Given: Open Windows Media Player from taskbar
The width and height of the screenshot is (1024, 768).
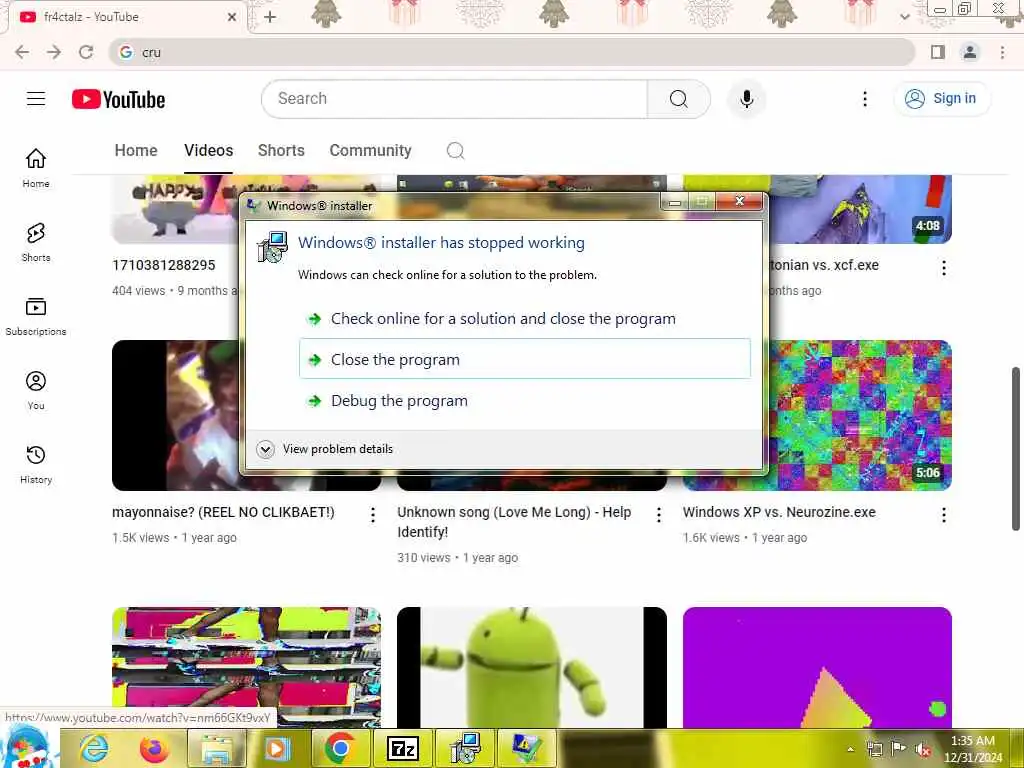Looking at the screenshot, I should pyautogui.click(x=278, y=748).
